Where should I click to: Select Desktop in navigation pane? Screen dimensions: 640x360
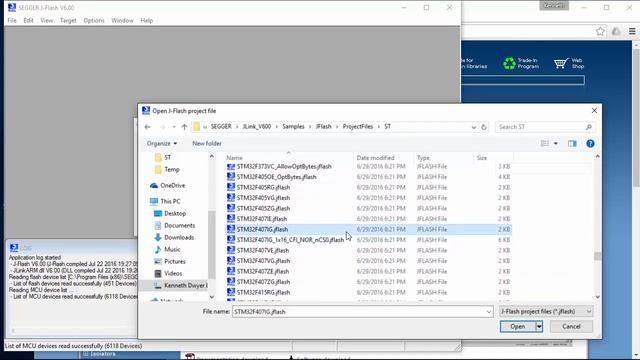click(x=175, y=213)
